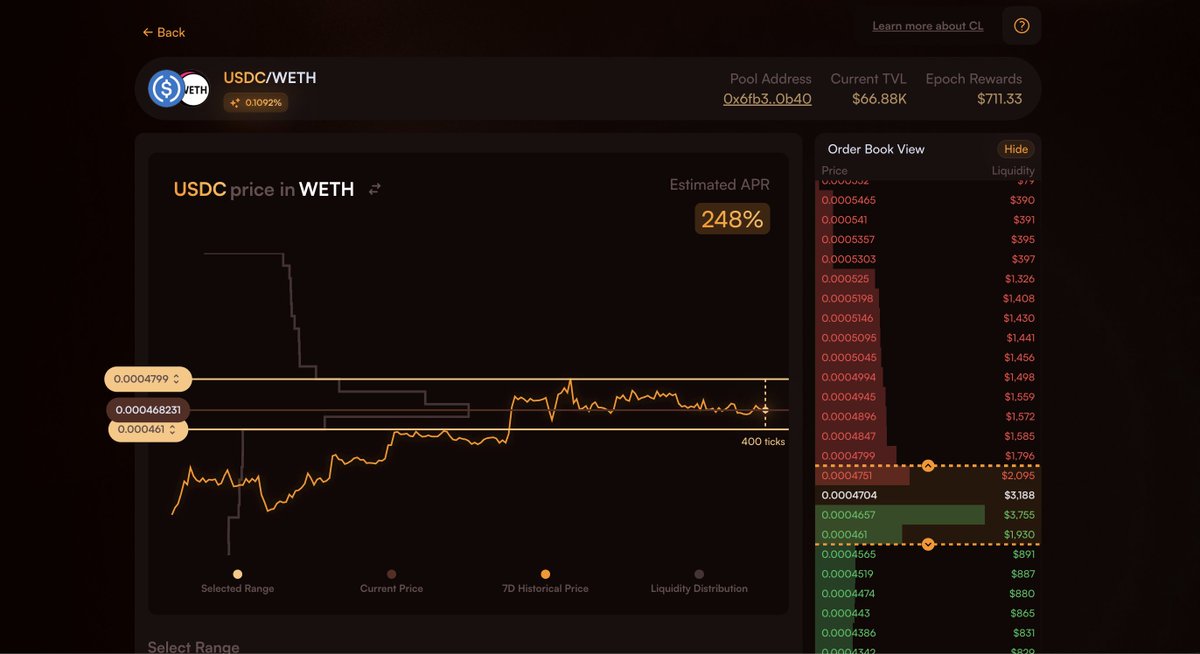Click the help question mark icon

(x=1021, y=26)
